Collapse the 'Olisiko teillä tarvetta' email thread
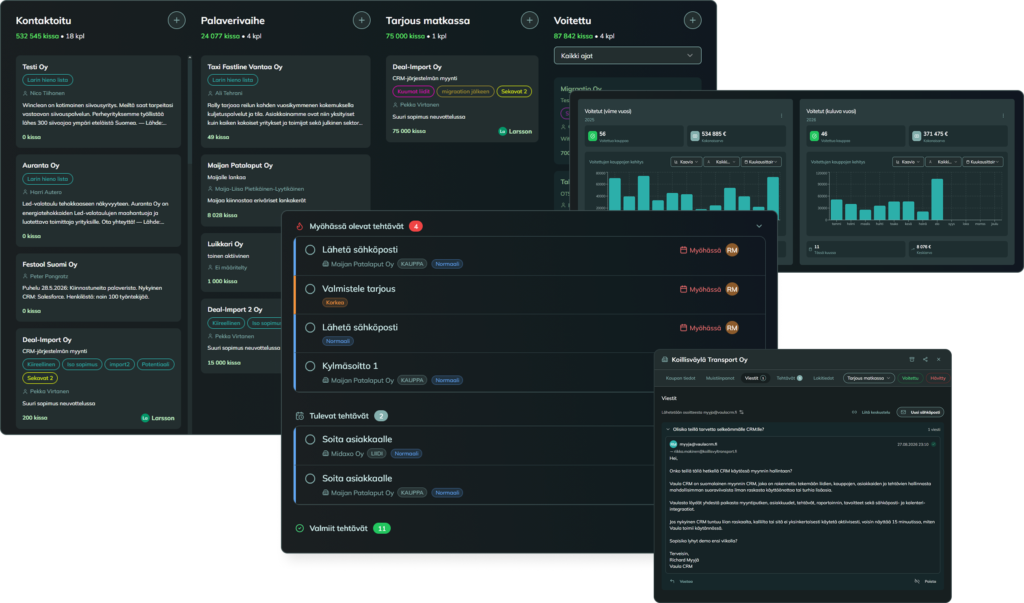 coord(667,430)
